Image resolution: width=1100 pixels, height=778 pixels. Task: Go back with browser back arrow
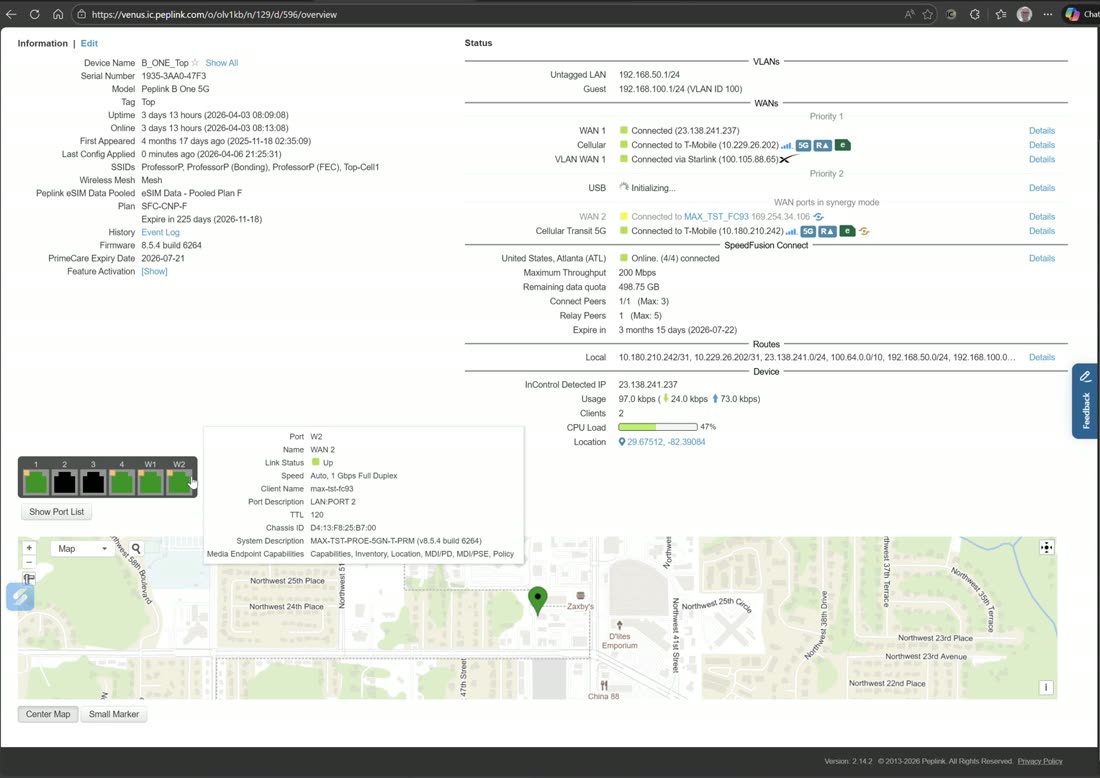[x=11, y=14]
